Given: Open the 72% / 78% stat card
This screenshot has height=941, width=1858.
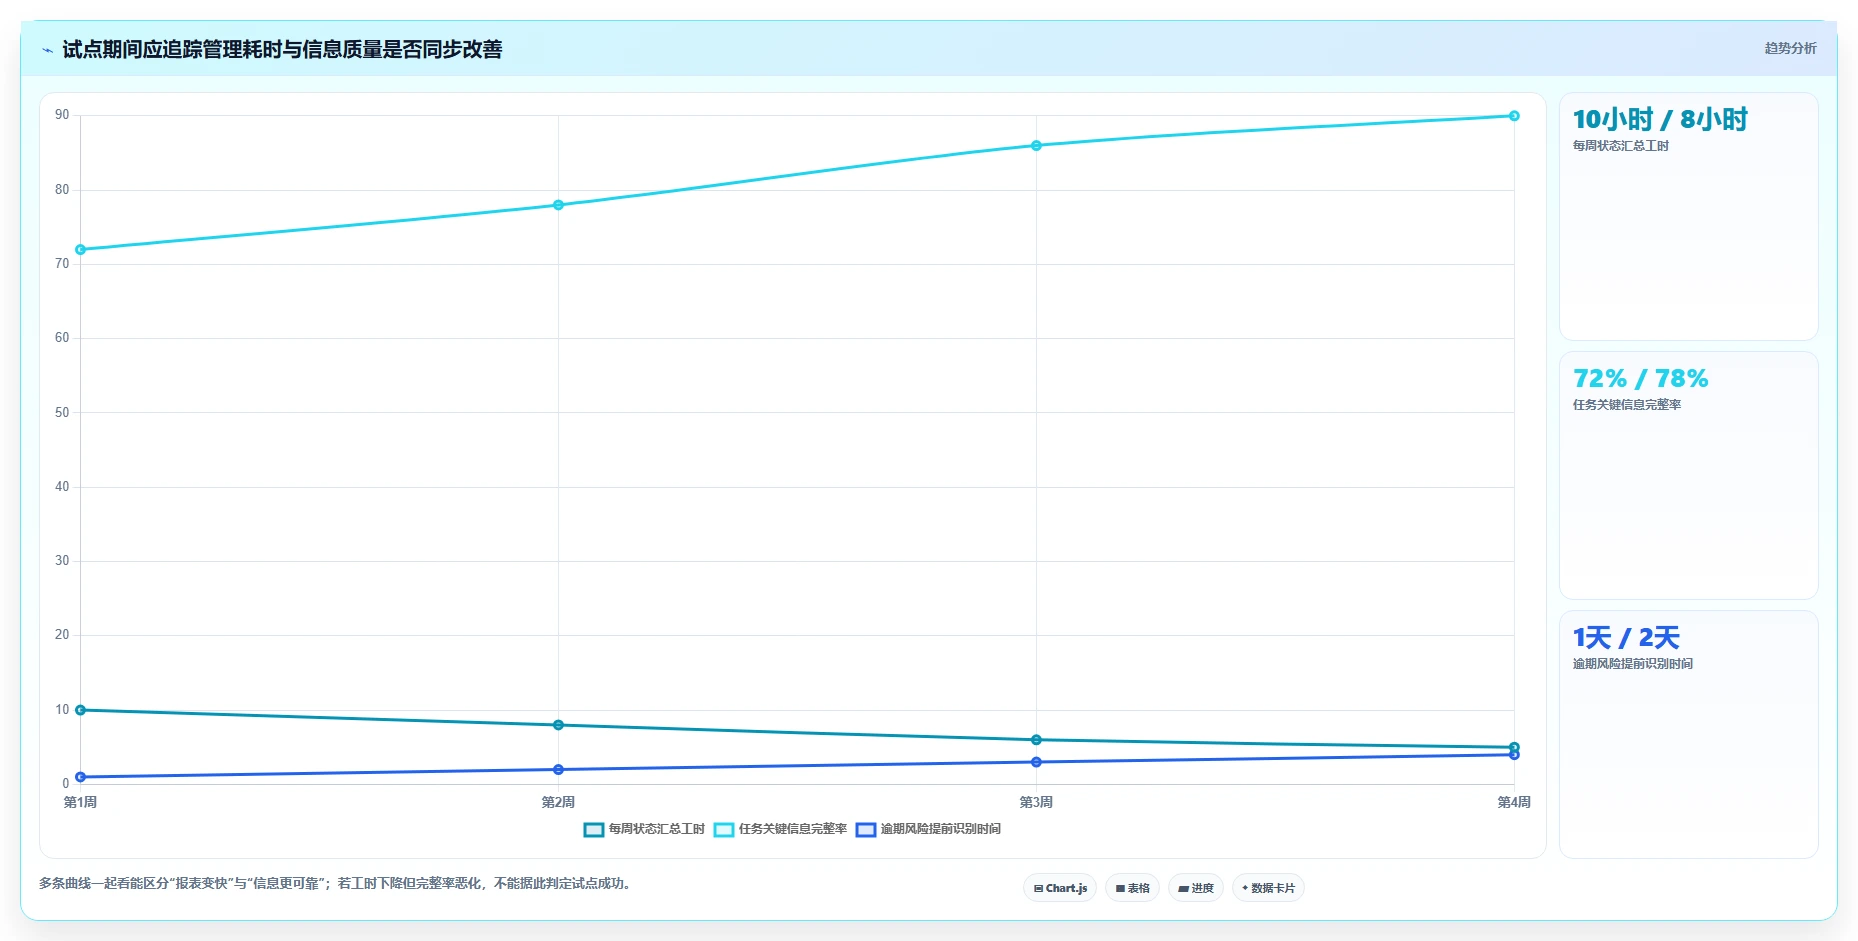Looking at the screenshot, I should click(1689, 476).
